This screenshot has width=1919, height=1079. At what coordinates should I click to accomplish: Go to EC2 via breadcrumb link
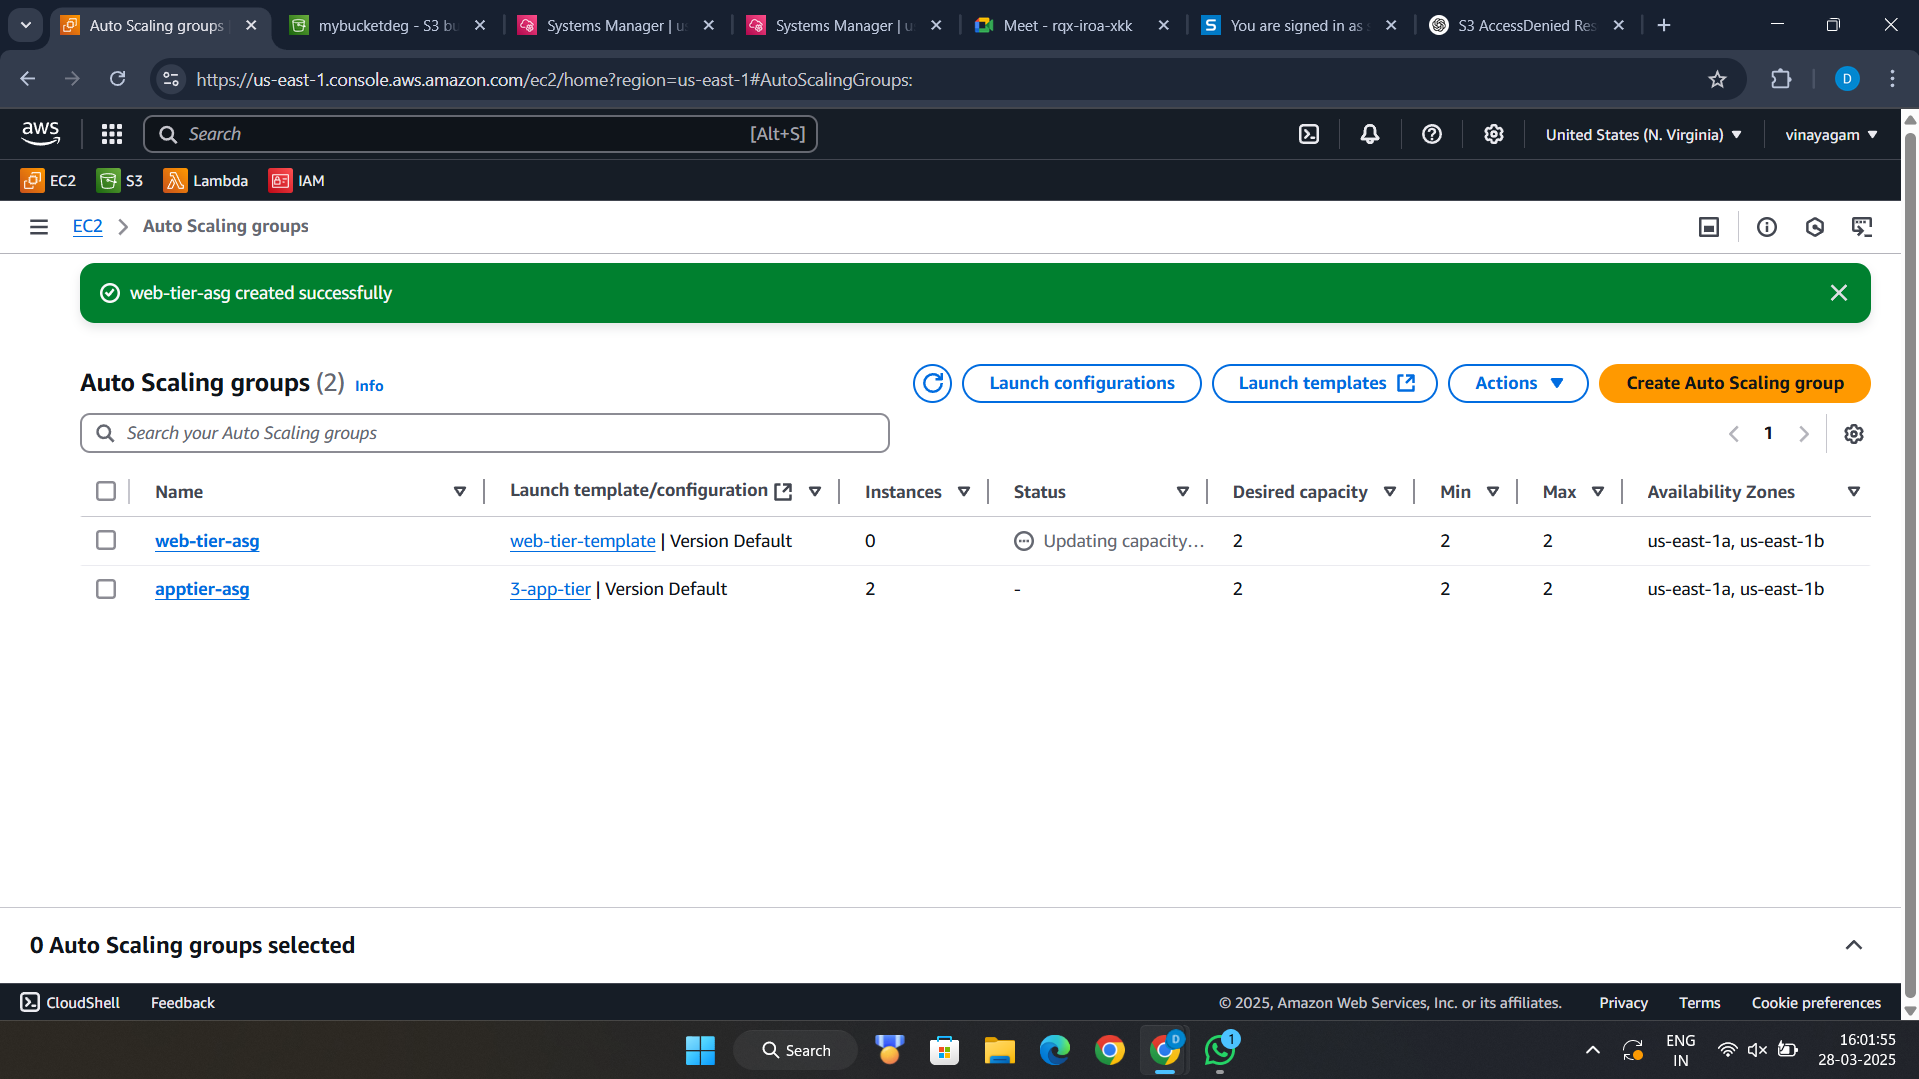tap(87, 226)
